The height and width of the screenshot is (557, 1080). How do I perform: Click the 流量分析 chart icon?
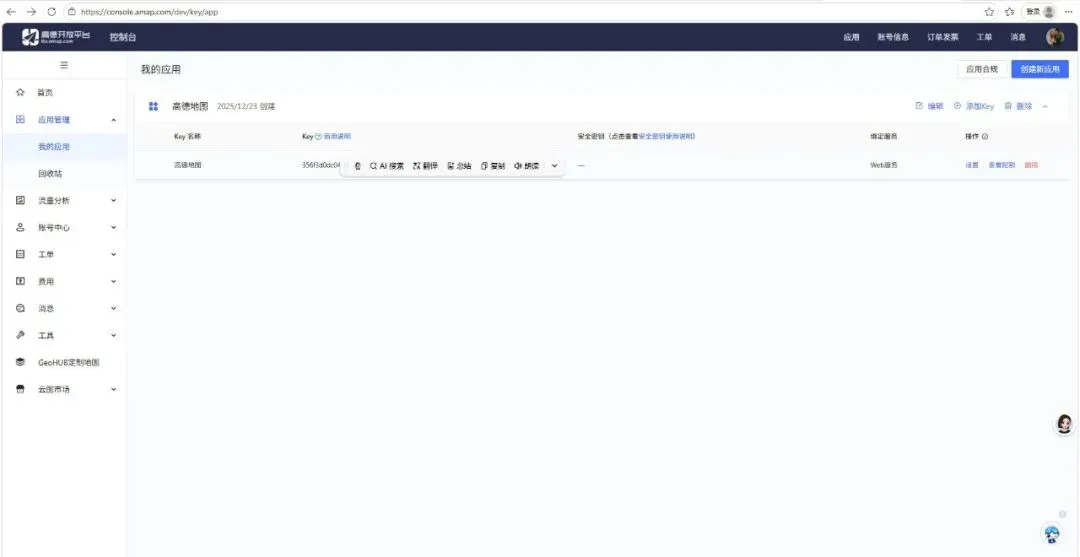(x=20, y=200)
